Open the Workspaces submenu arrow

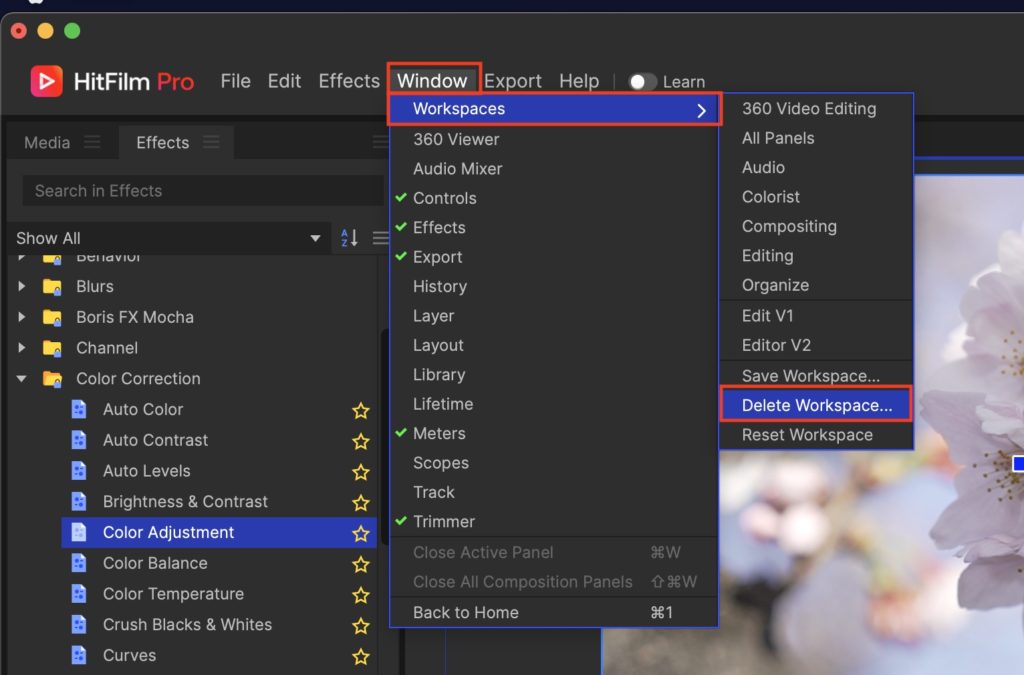click(x=701, y=110)
